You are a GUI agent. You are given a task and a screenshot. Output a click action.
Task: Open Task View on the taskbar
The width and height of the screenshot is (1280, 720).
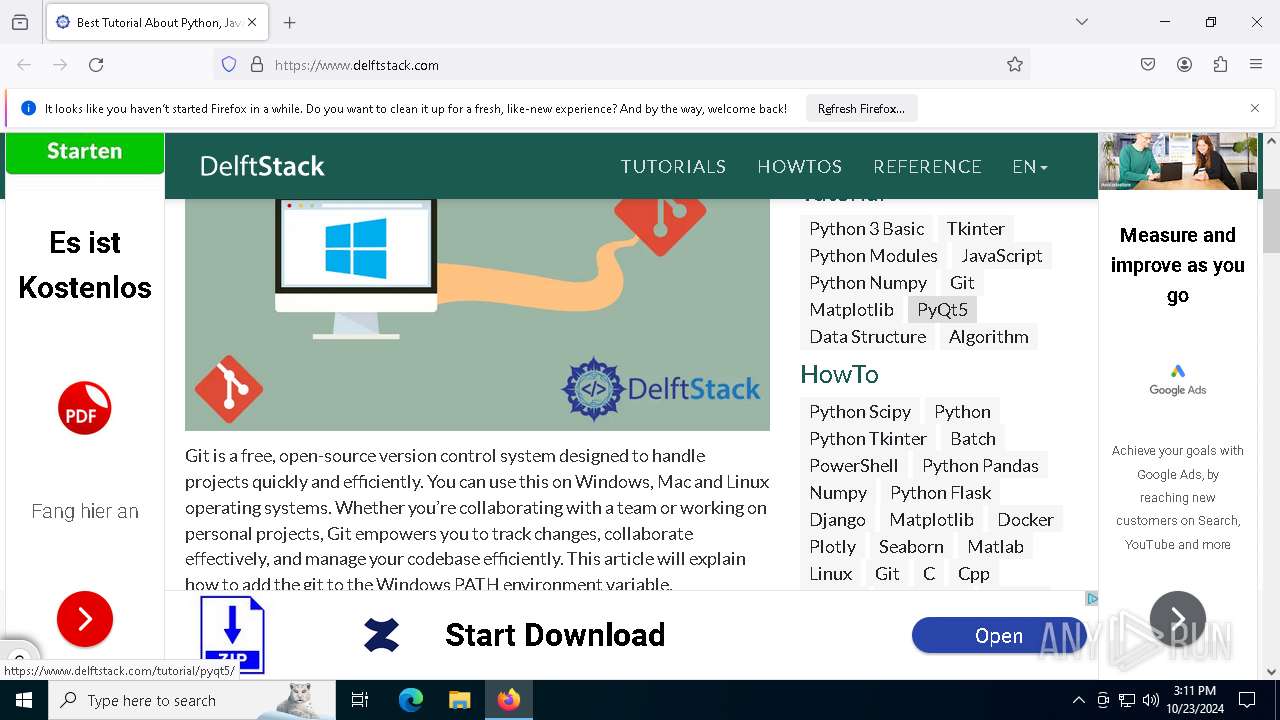[x=360, y=700]
